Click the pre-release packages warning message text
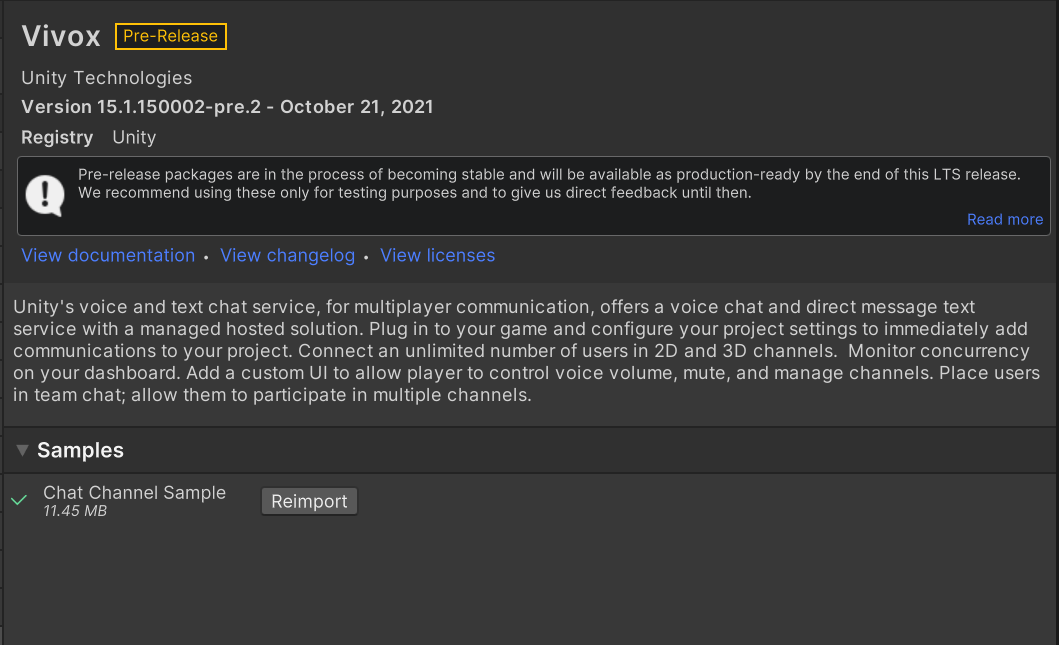 click(549, 184)
